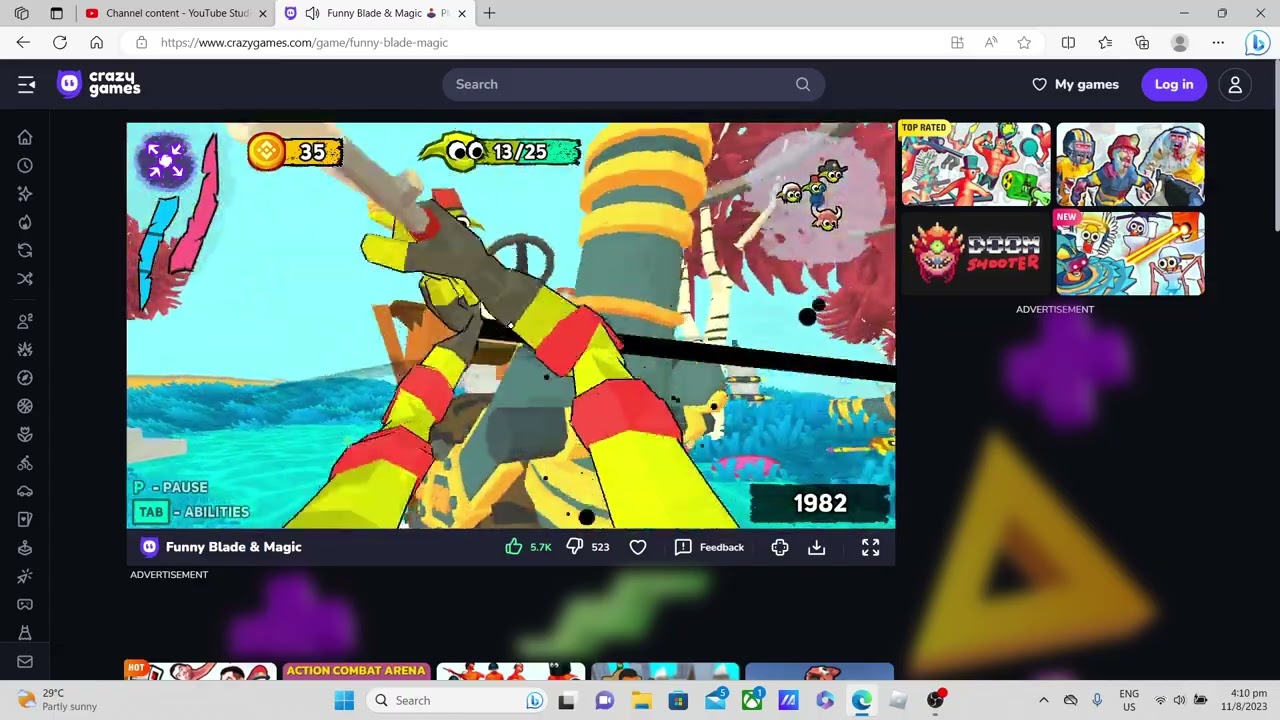
Task: Open New games sparkle icon in sidebar
Action: tap(25, 194)
